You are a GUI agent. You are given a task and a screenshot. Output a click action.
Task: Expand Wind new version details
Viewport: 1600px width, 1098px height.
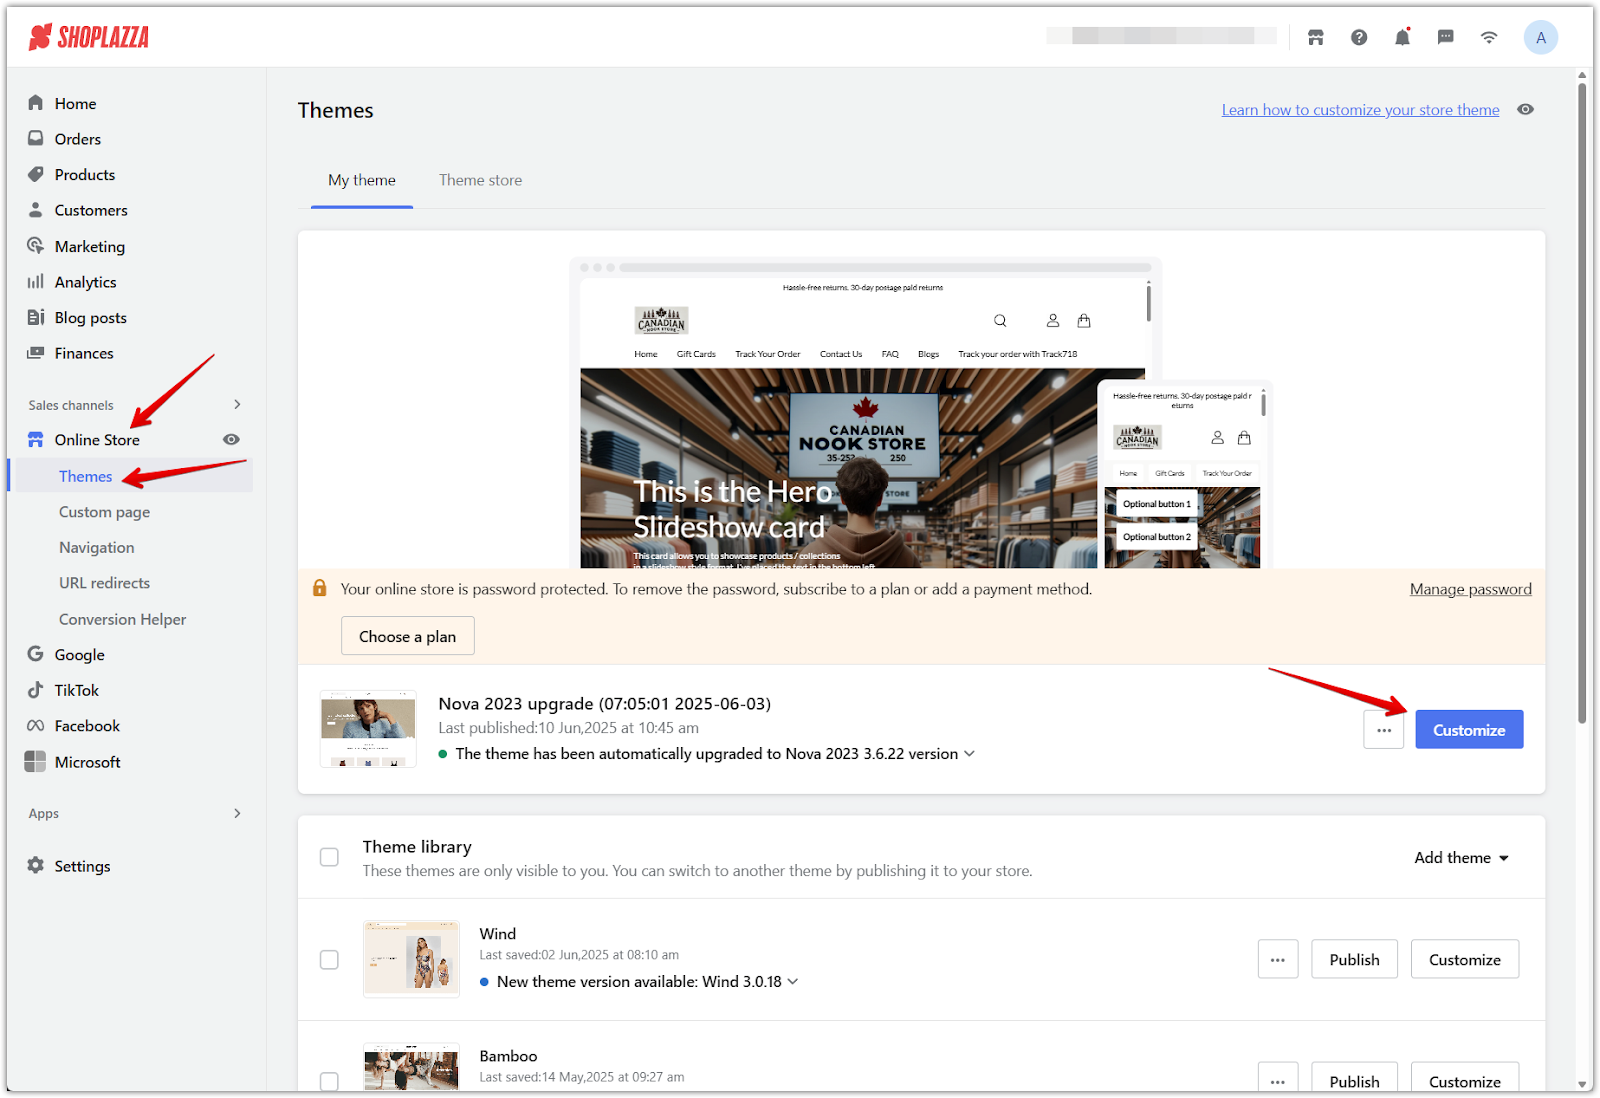[793, 982]
